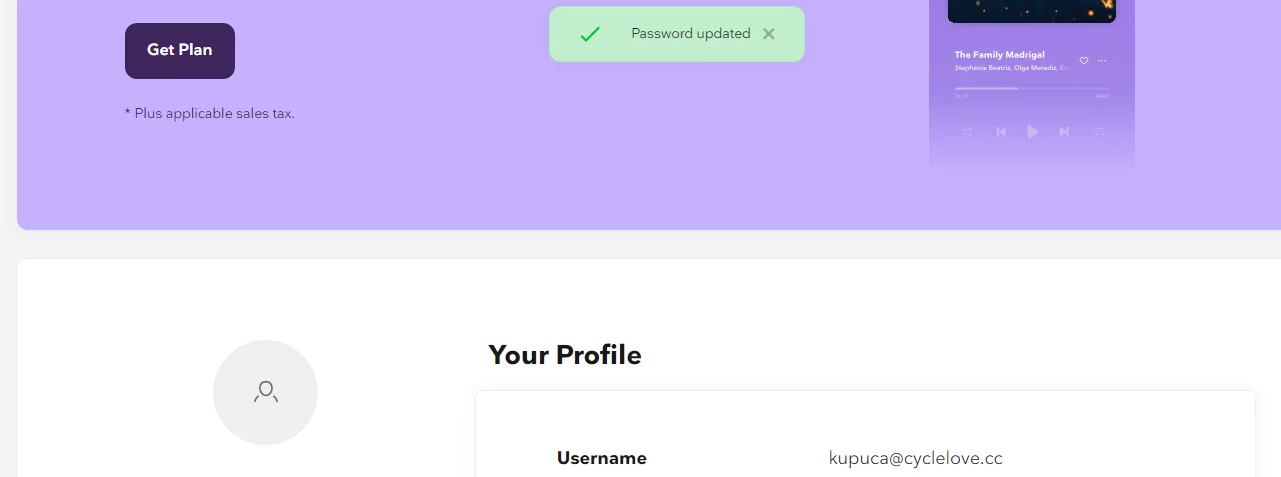The width and height of the screenshot is (1281, 477).
Task: Seek along the song progress bar
Action: (1032, 88)
